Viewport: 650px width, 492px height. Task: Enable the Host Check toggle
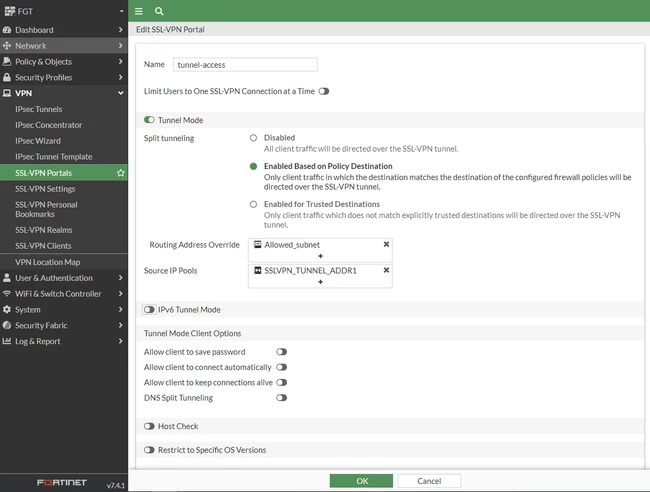coord(149,426)
